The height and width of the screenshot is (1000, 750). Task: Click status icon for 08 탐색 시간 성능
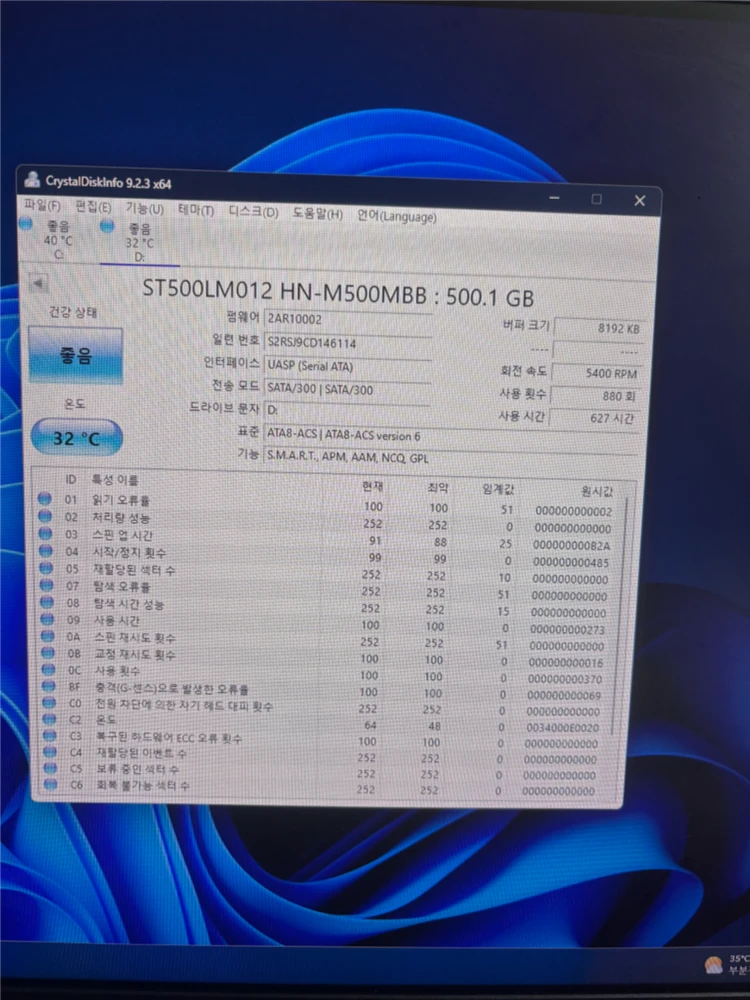tap(47, 602)
